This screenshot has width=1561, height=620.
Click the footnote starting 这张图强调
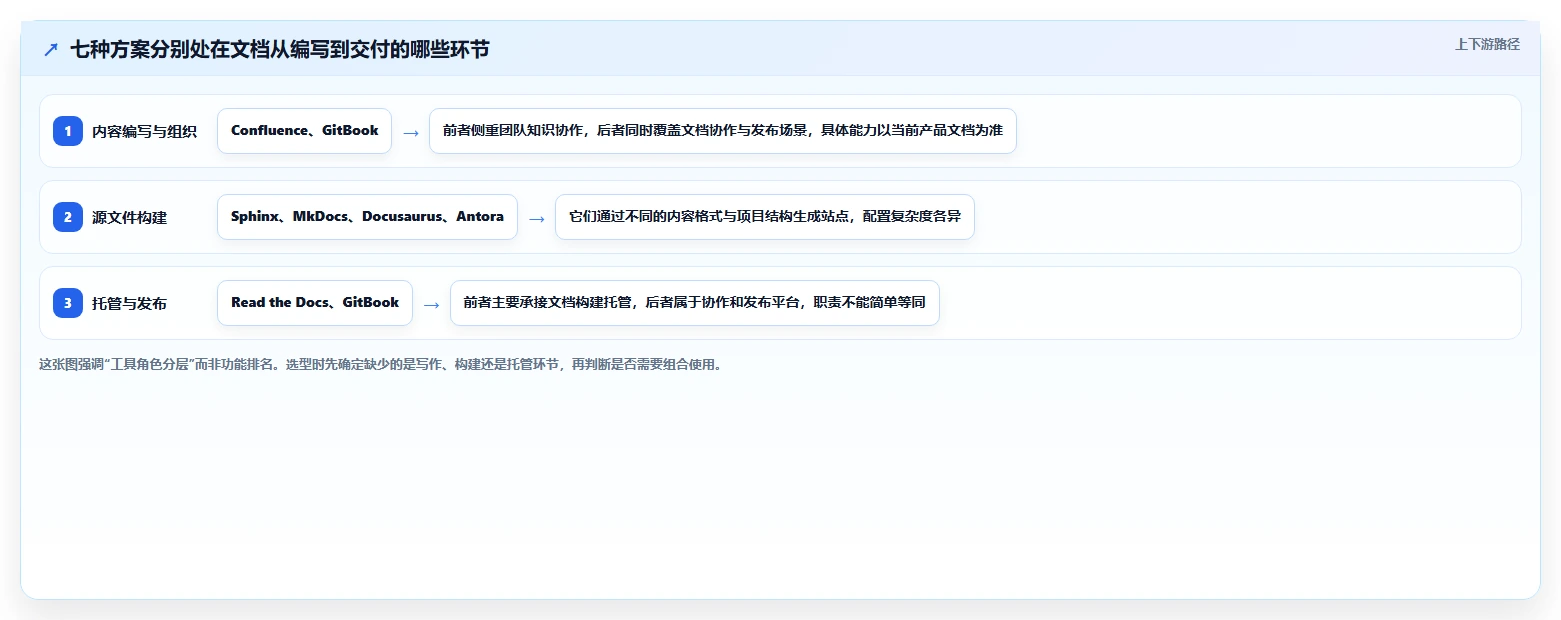[x=380, y=364]
